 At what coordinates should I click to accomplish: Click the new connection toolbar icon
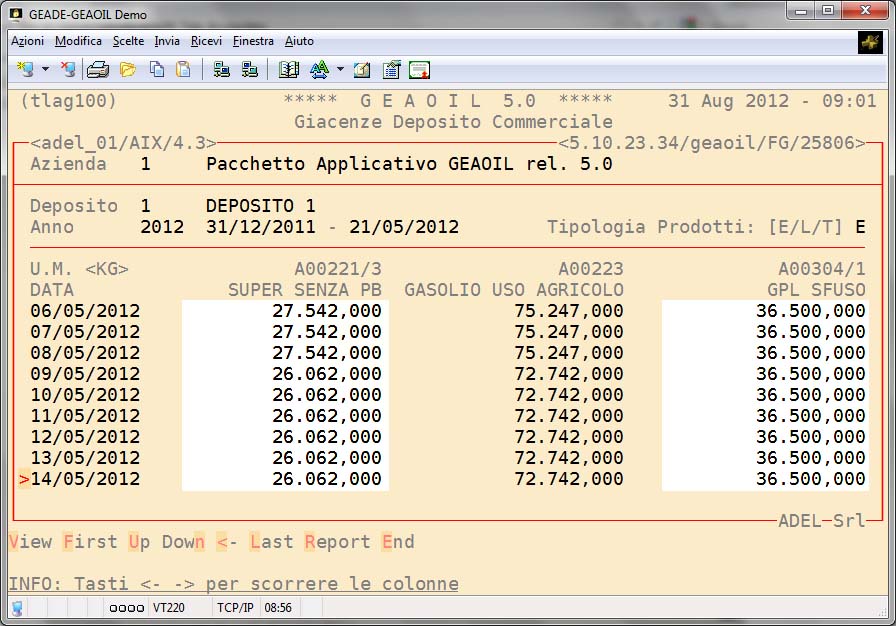click(26, 69)
